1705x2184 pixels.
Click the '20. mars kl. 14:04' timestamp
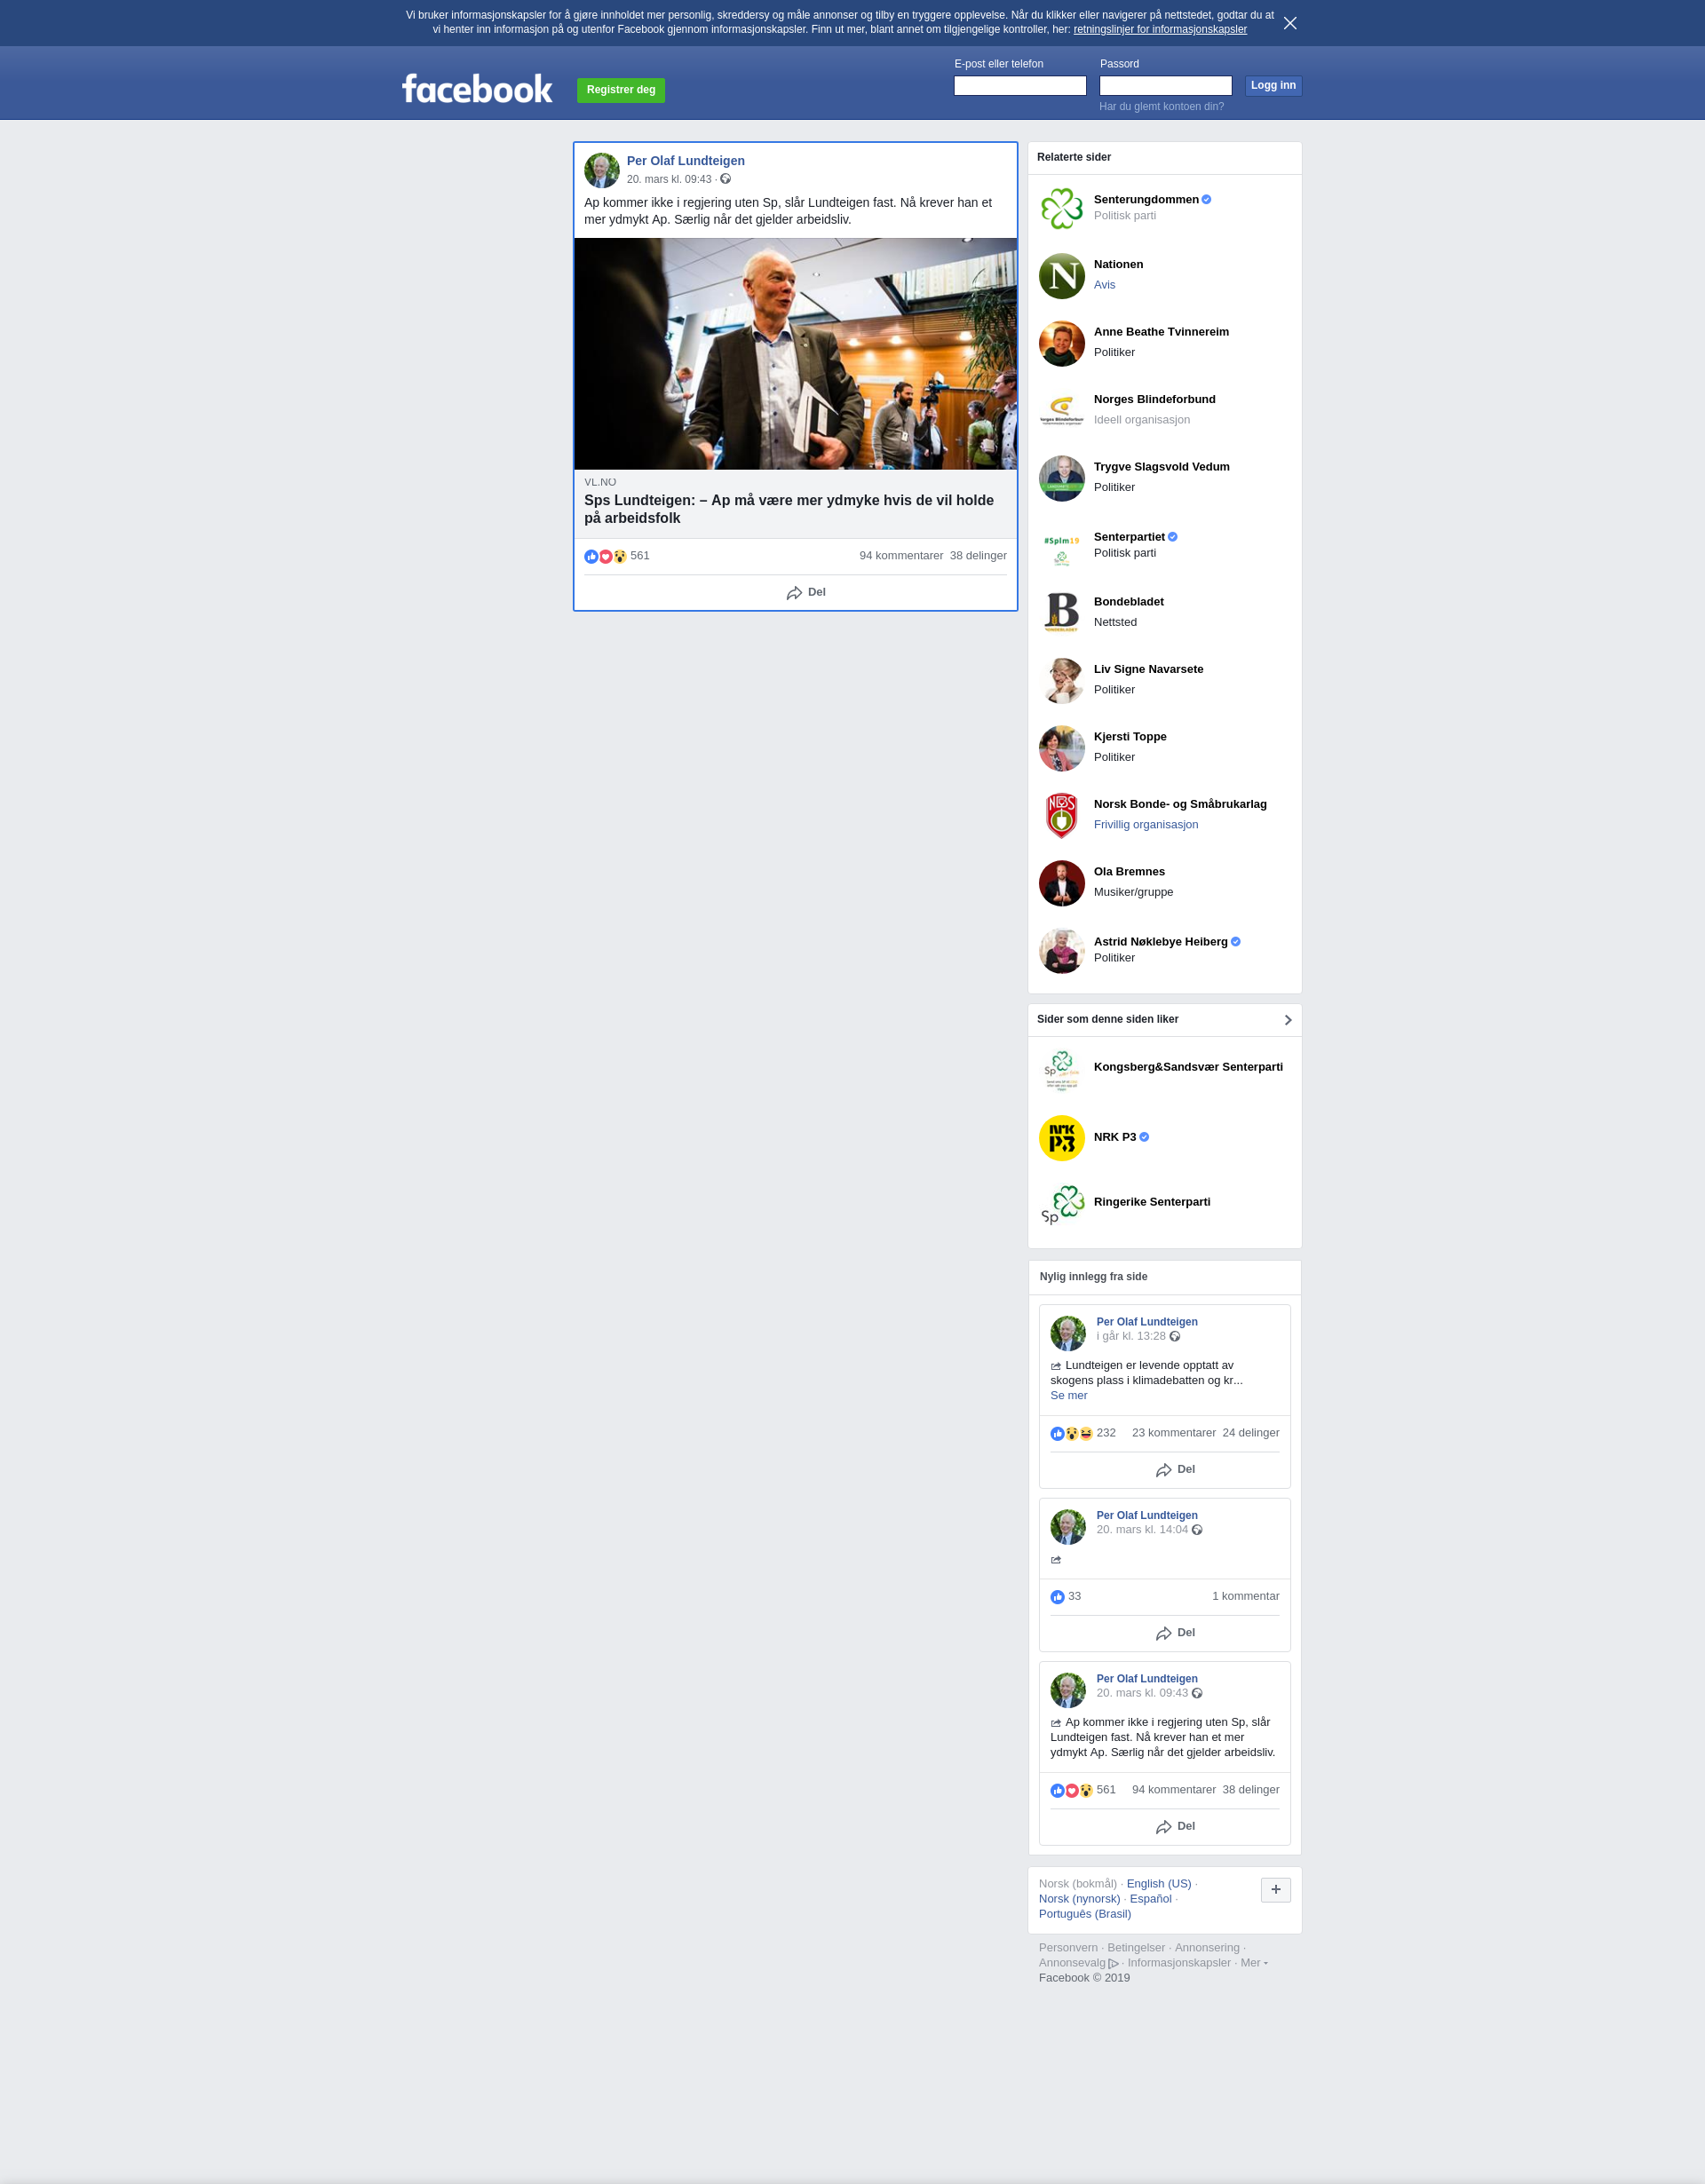pyautogui.click(x=1141, y=1529)
